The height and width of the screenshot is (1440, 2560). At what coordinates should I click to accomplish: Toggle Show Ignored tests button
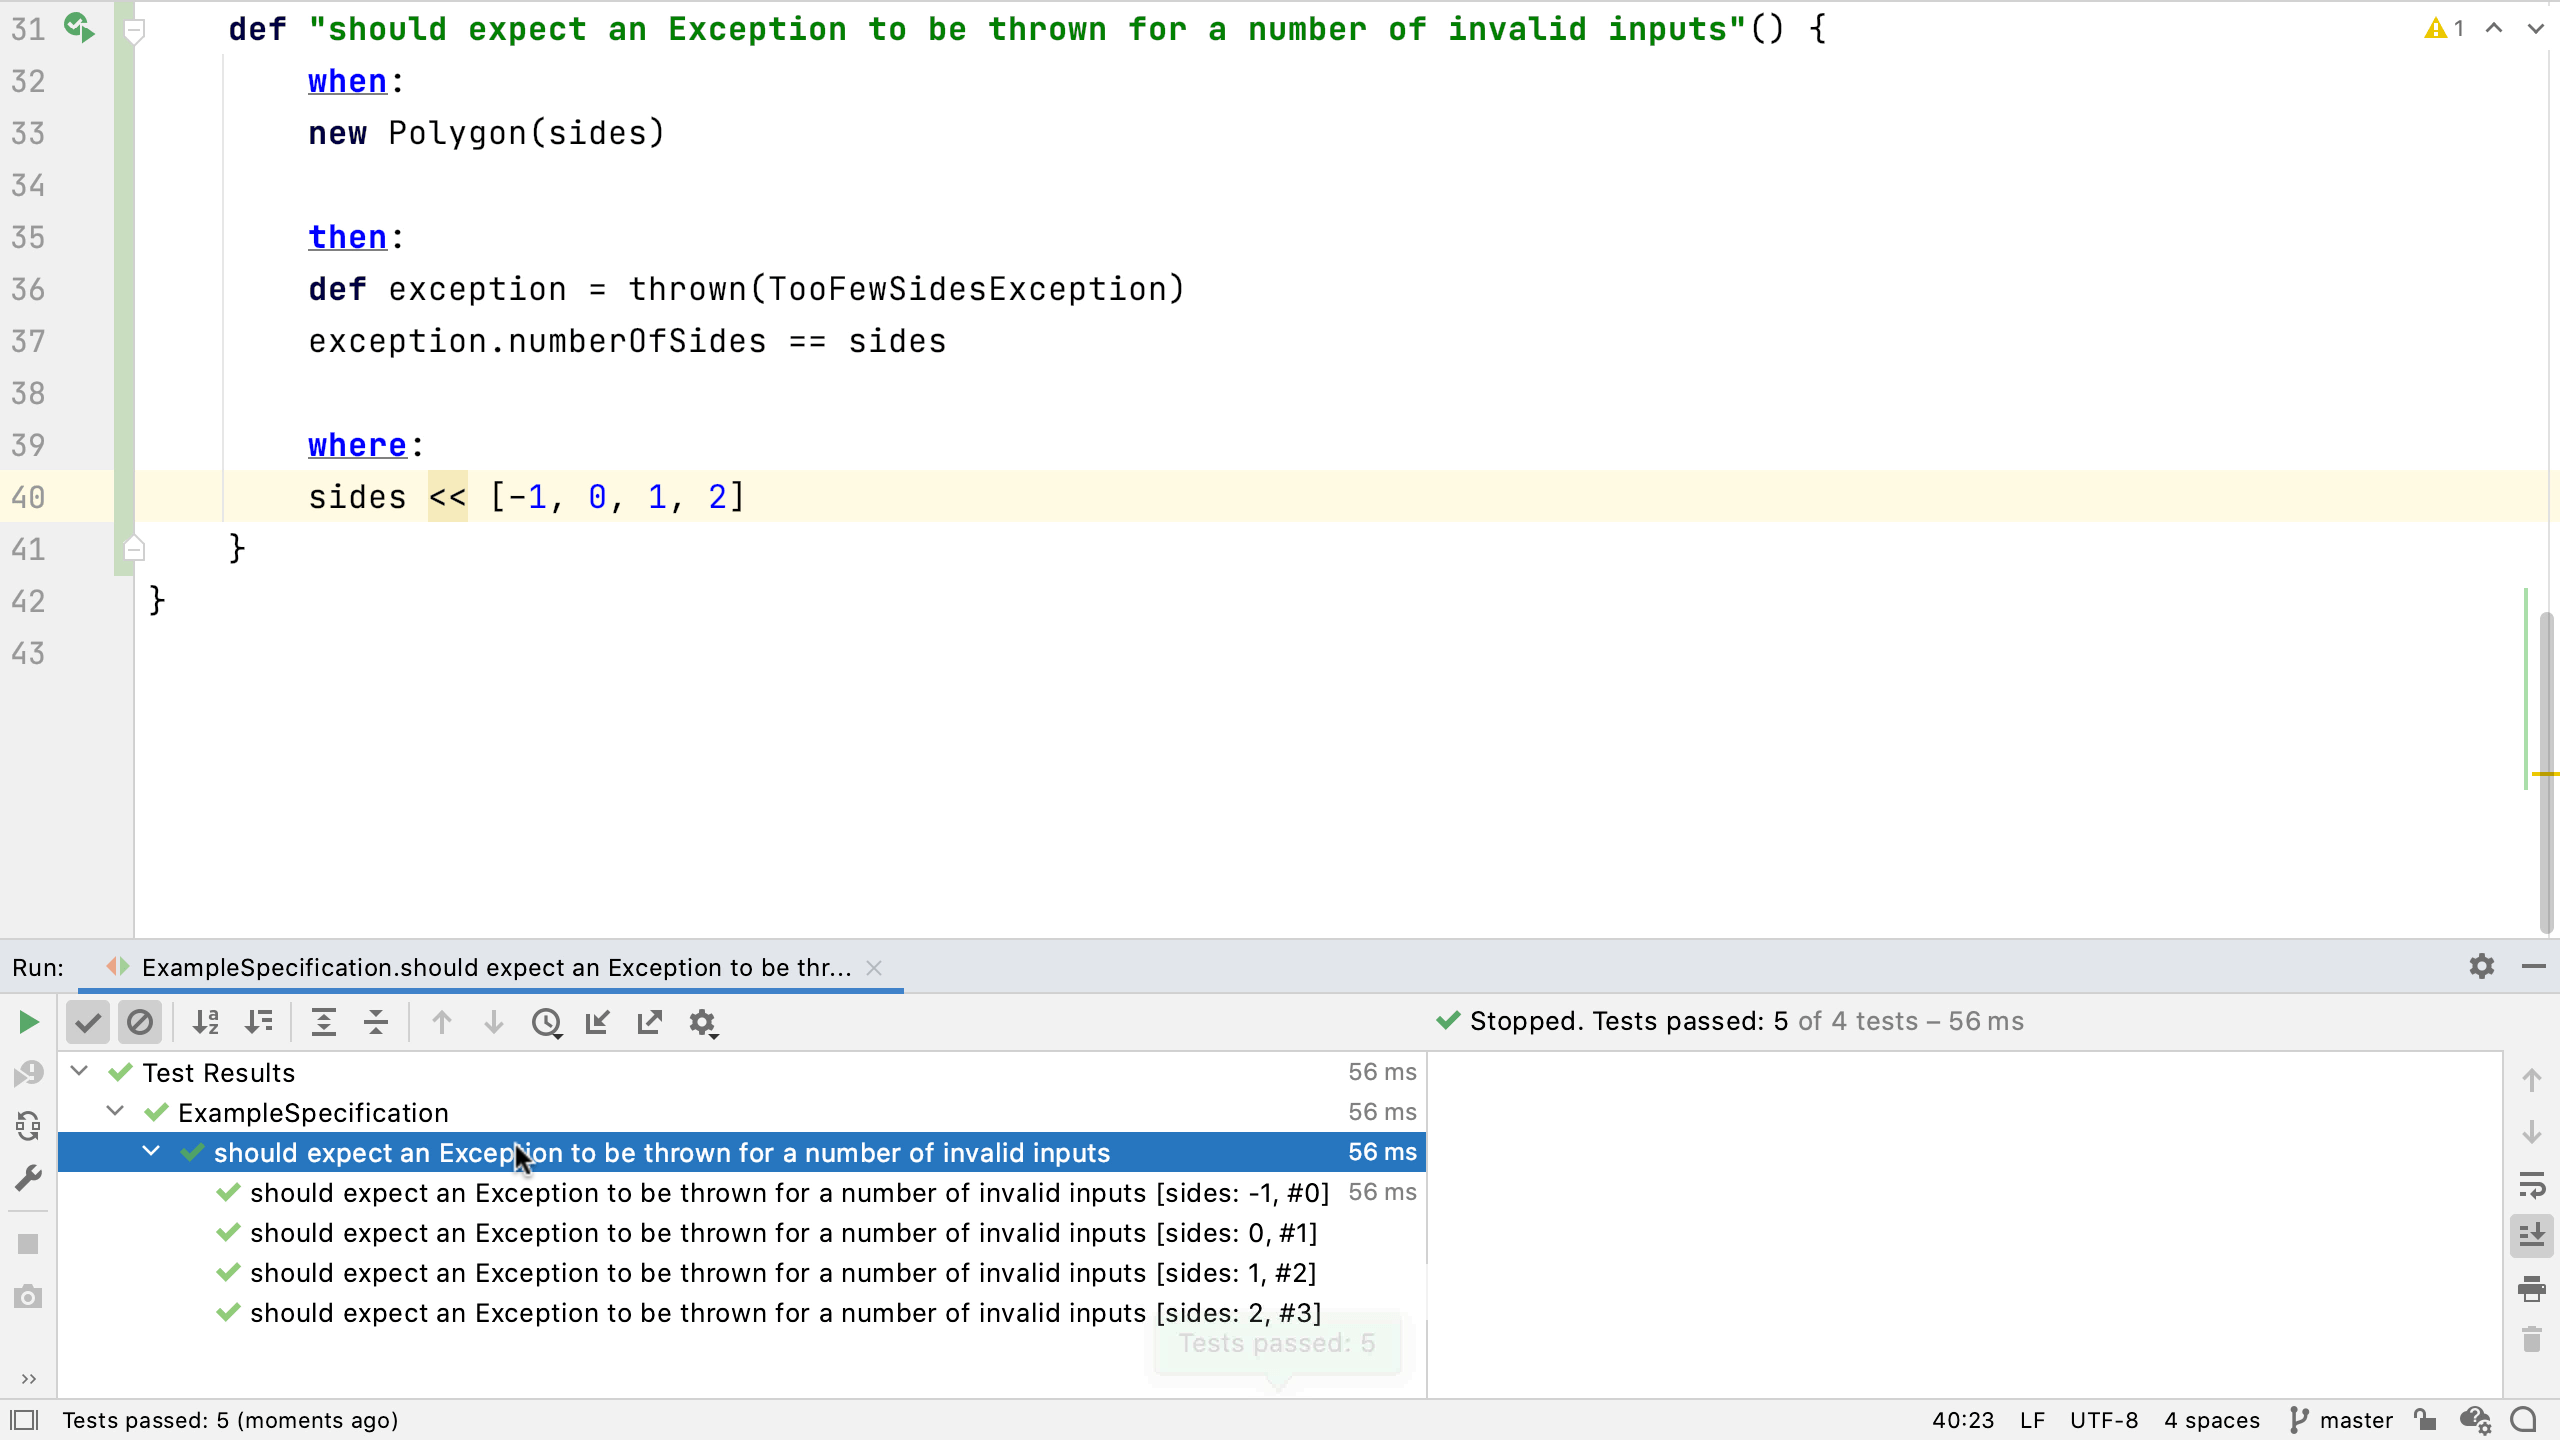coord(140,1022)
